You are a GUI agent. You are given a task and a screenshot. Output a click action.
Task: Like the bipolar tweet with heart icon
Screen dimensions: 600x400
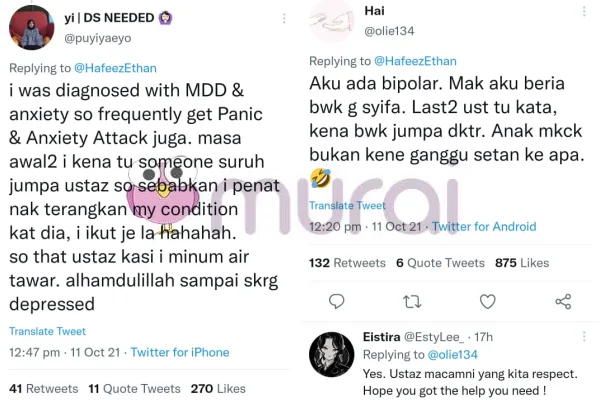(488, 302)
